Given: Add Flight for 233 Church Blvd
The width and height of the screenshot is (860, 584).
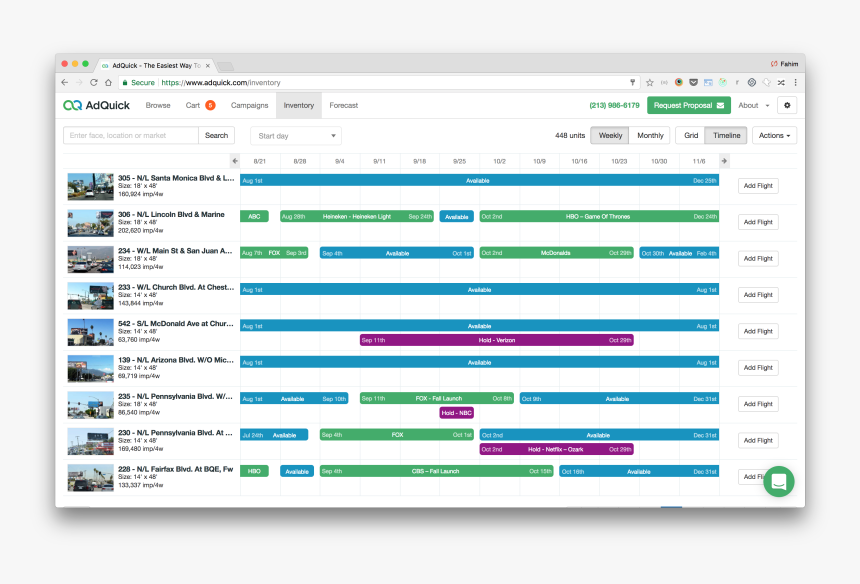Looking at the screenshot, I should pos(758,295).
